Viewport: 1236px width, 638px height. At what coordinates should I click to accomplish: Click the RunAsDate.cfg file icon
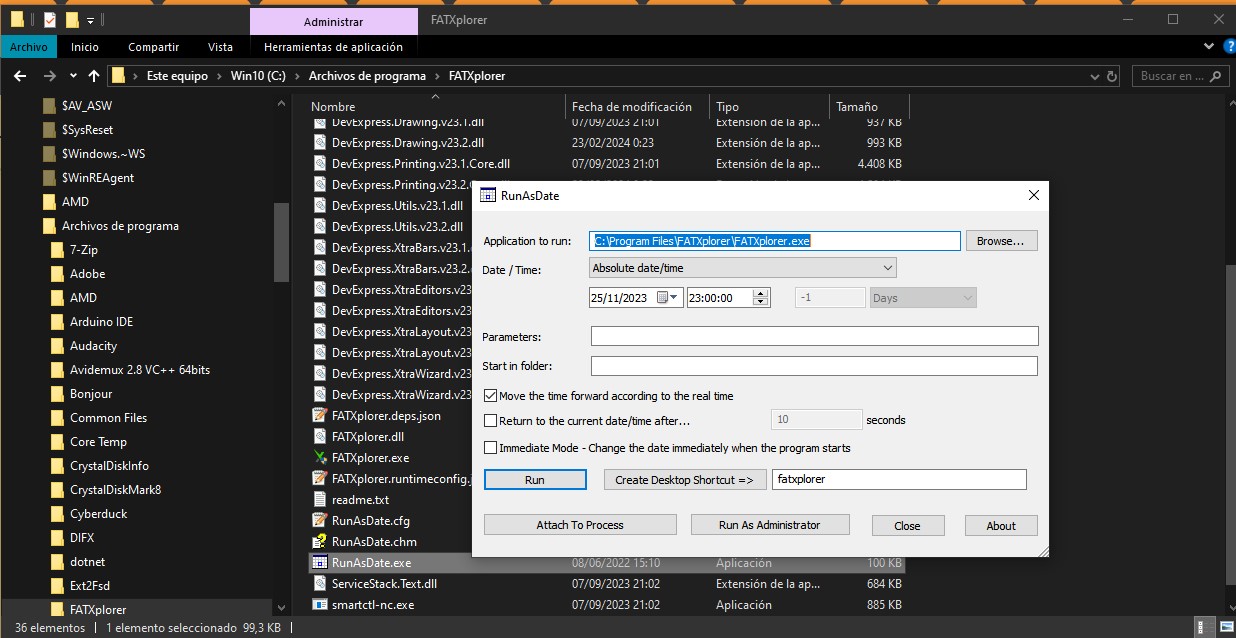click(320, 521)
